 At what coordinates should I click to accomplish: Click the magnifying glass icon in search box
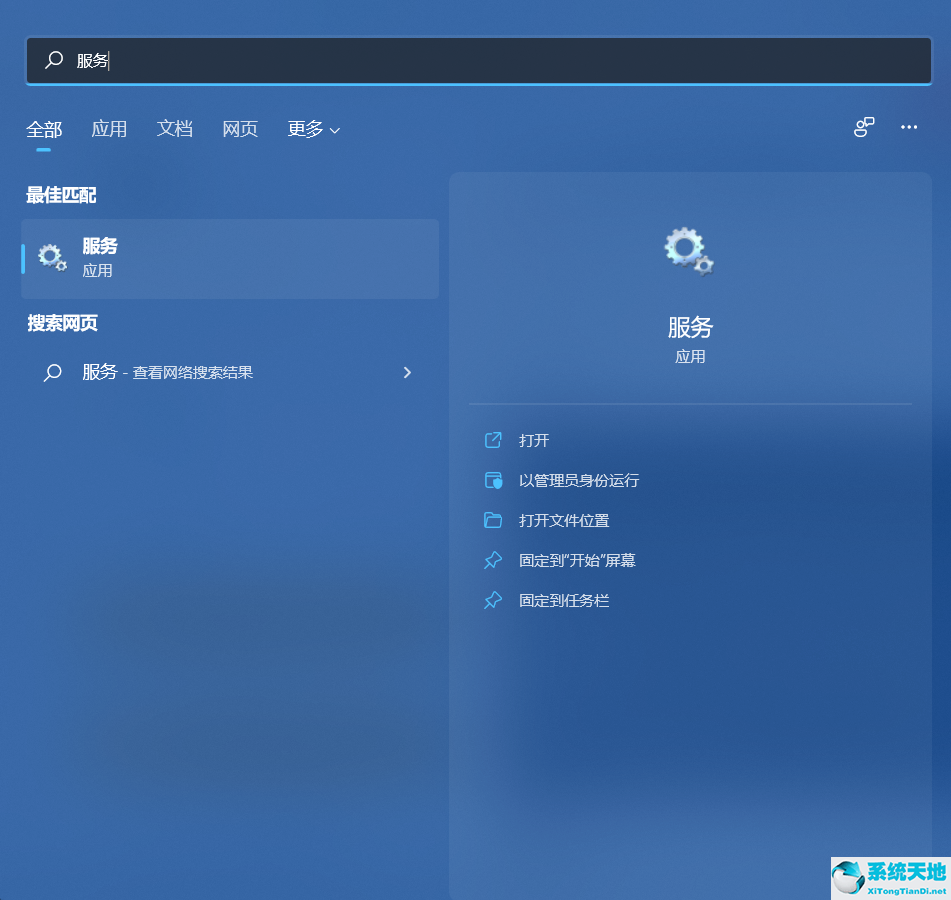pyautogui.click(x=54, y=60)
